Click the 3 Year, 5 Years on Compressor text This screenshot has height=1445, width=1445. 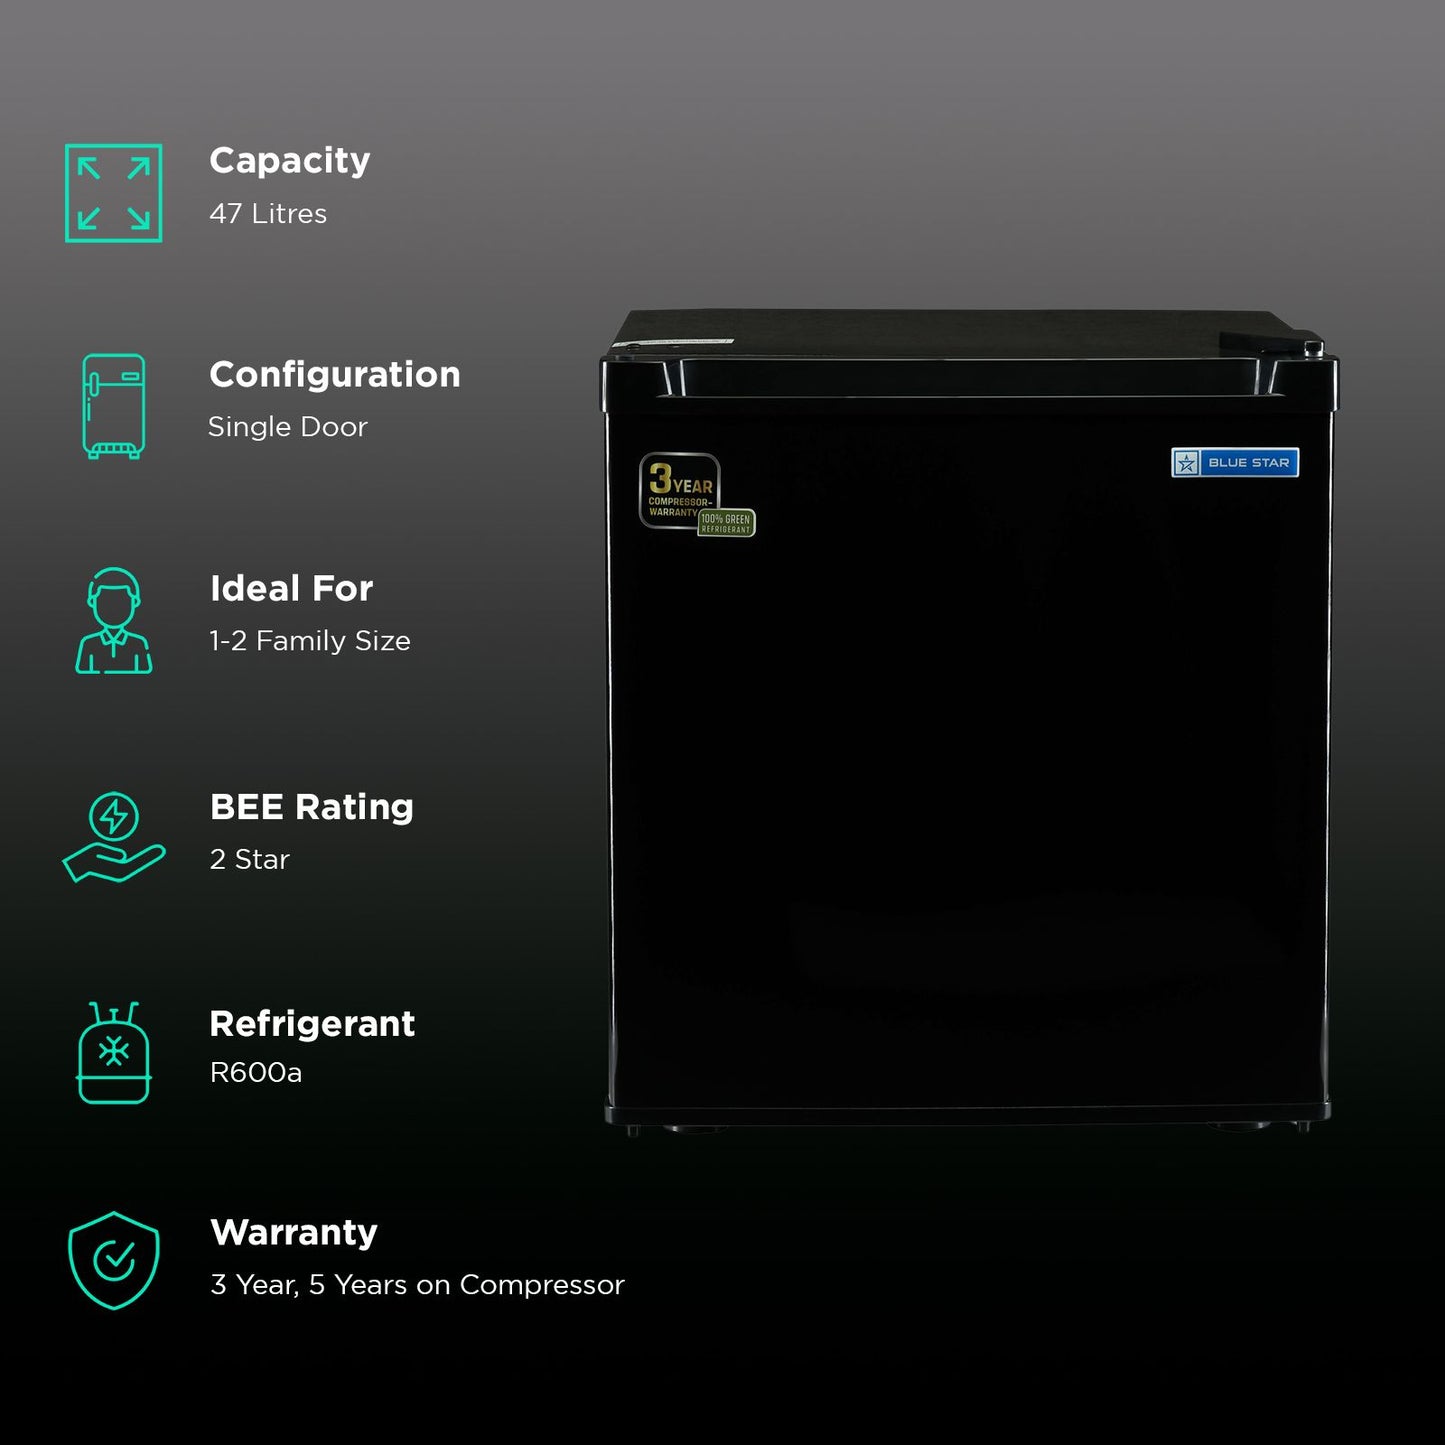click(x=417, y=1285)
